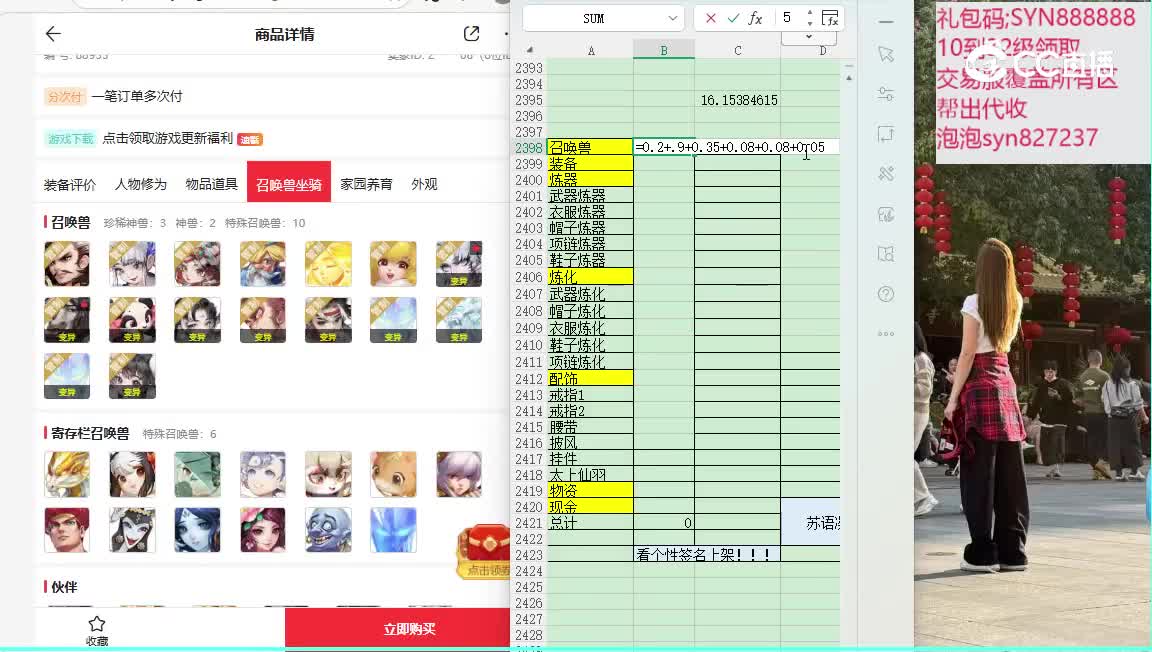Open the golden dragon pet in 寄存栏召唤兽
The image size is (1152, 652).
[x=67, y=474]
